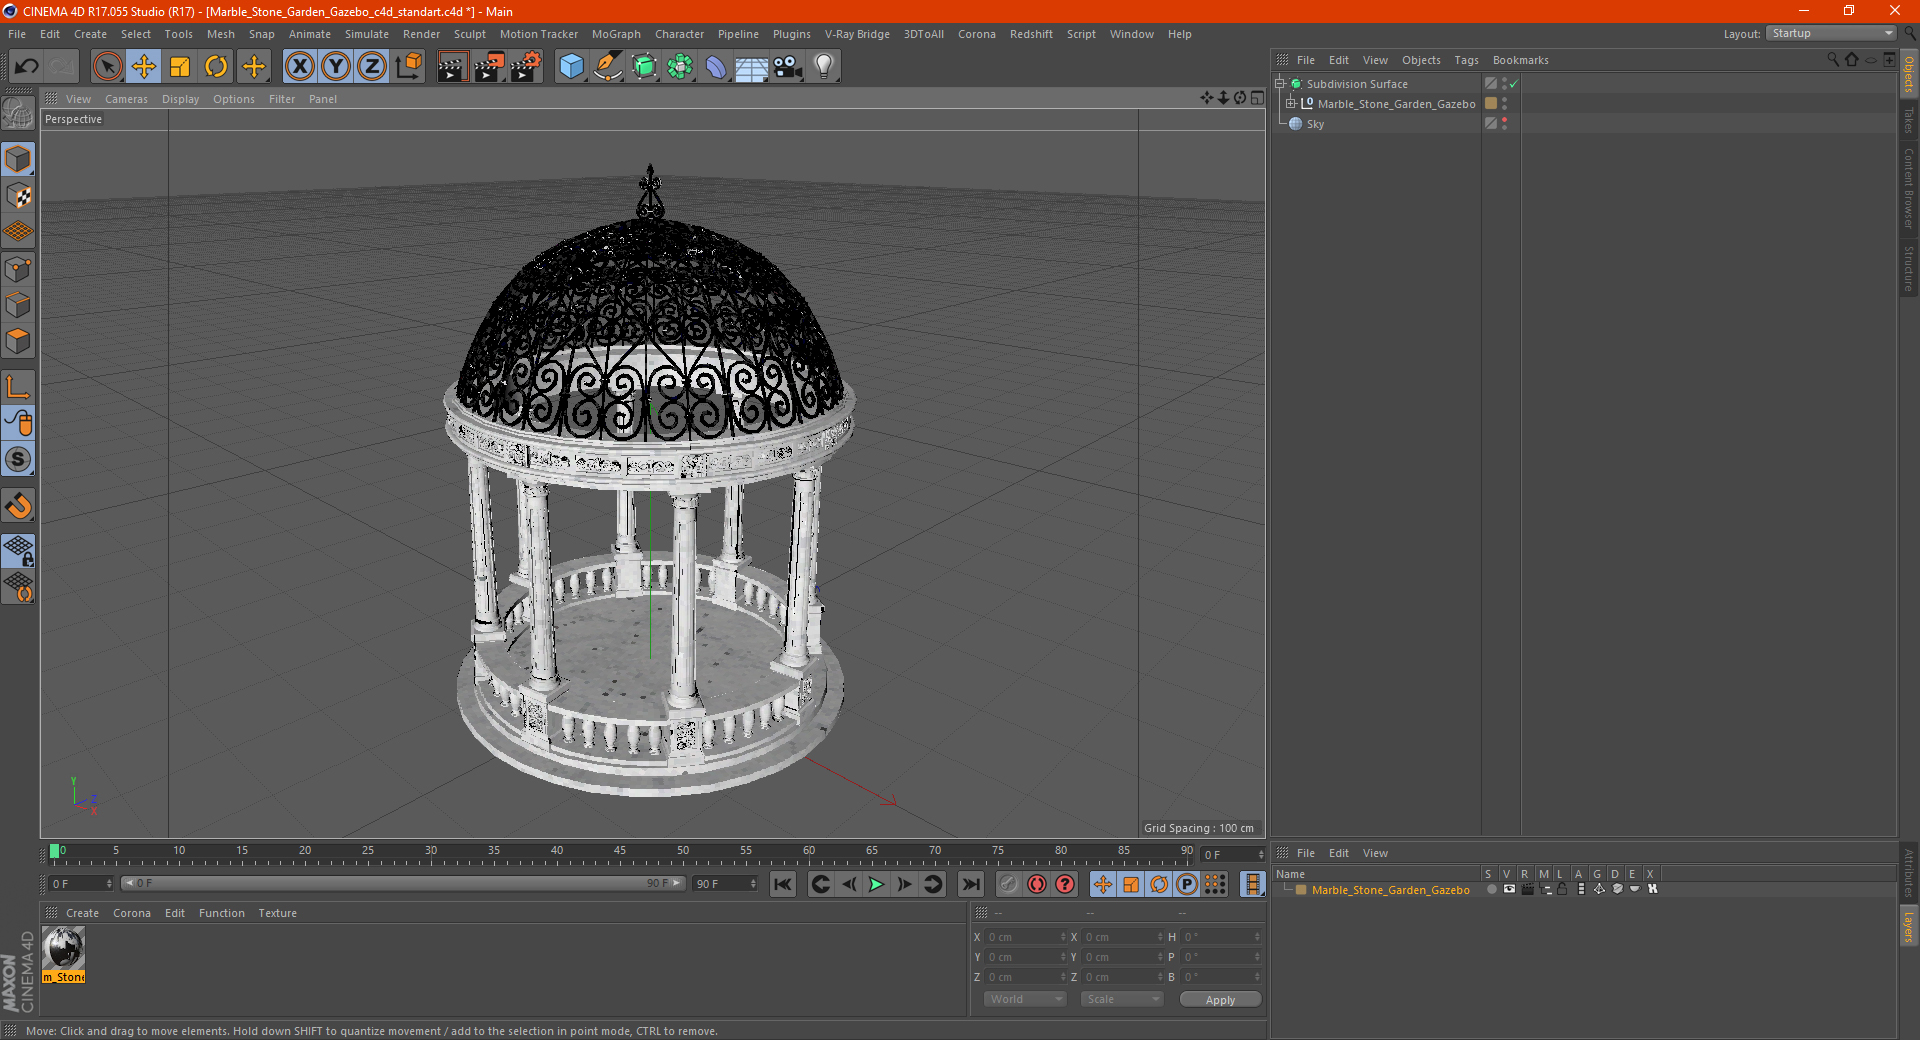The height and width of the screenshot is (1040, 1920).
Task: Select the Spline Pen tool icon
Action: 607,67
